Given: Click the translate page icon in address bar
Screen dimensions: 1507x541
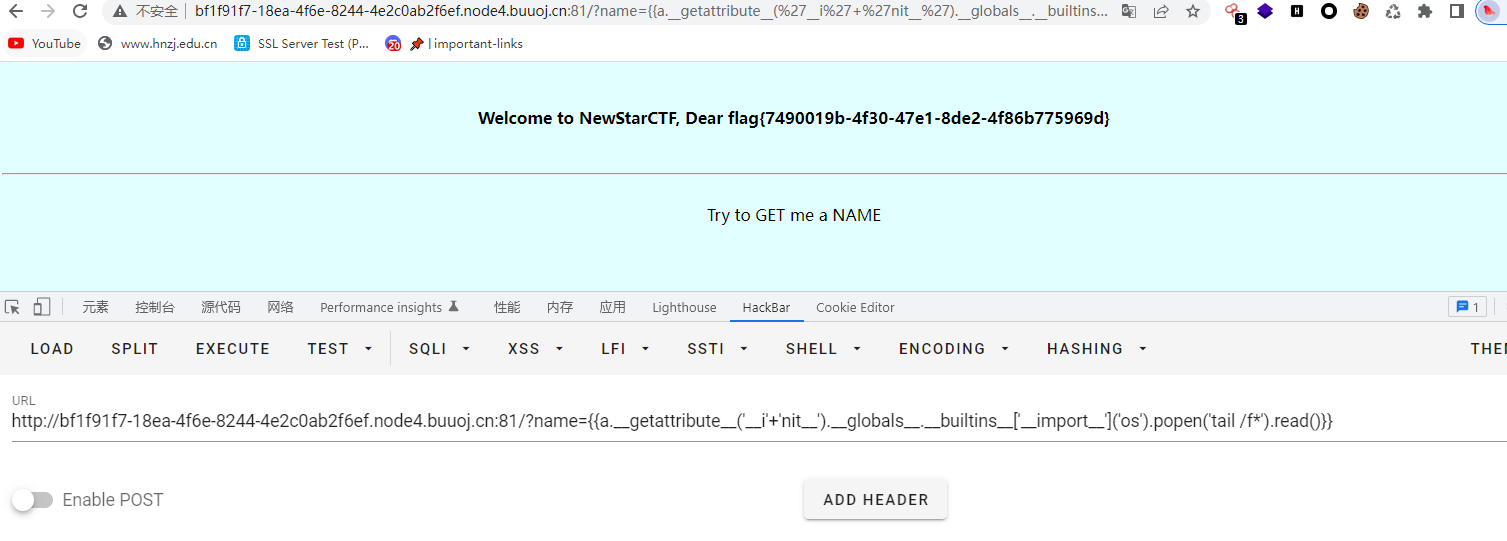Looking at the screenshot, I should coord(1129,12).
